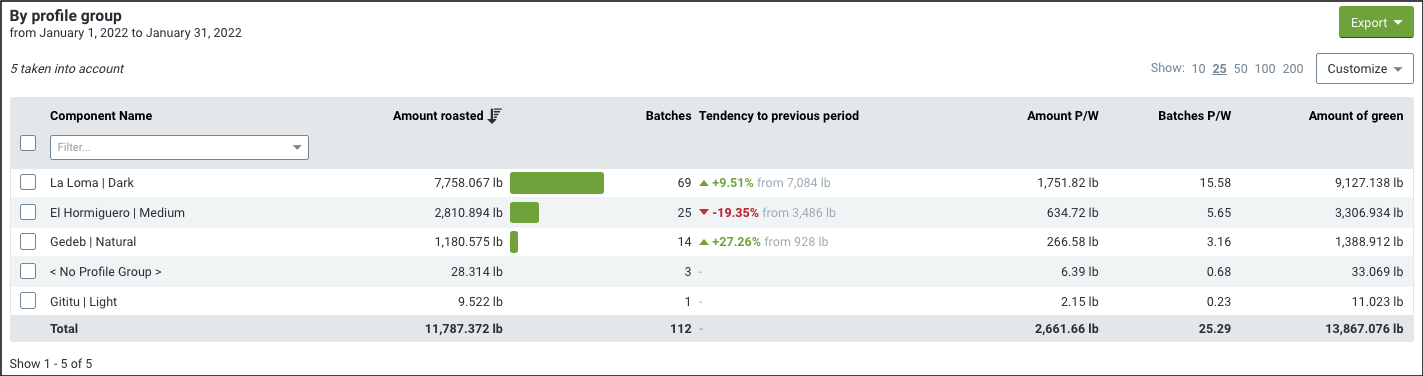Open the Component Name filter dropdown arrow
The height and width of the screenshot is (376, 1423).
[297, 148]
